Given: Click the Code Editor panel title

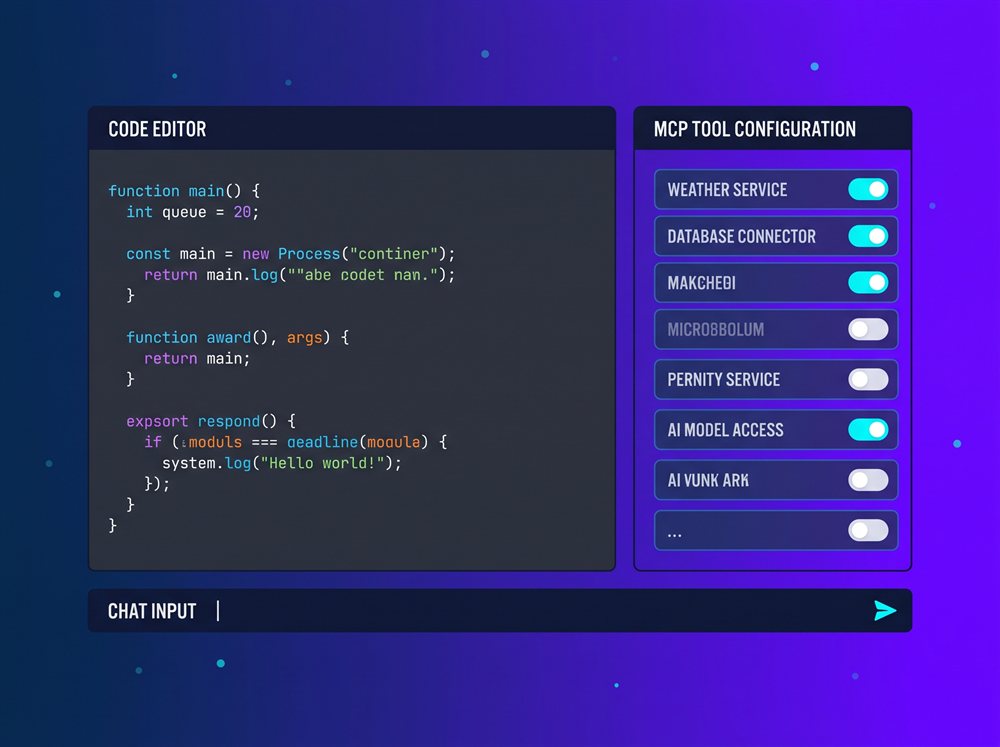Looking at the screenshot, I should point(157,129).
